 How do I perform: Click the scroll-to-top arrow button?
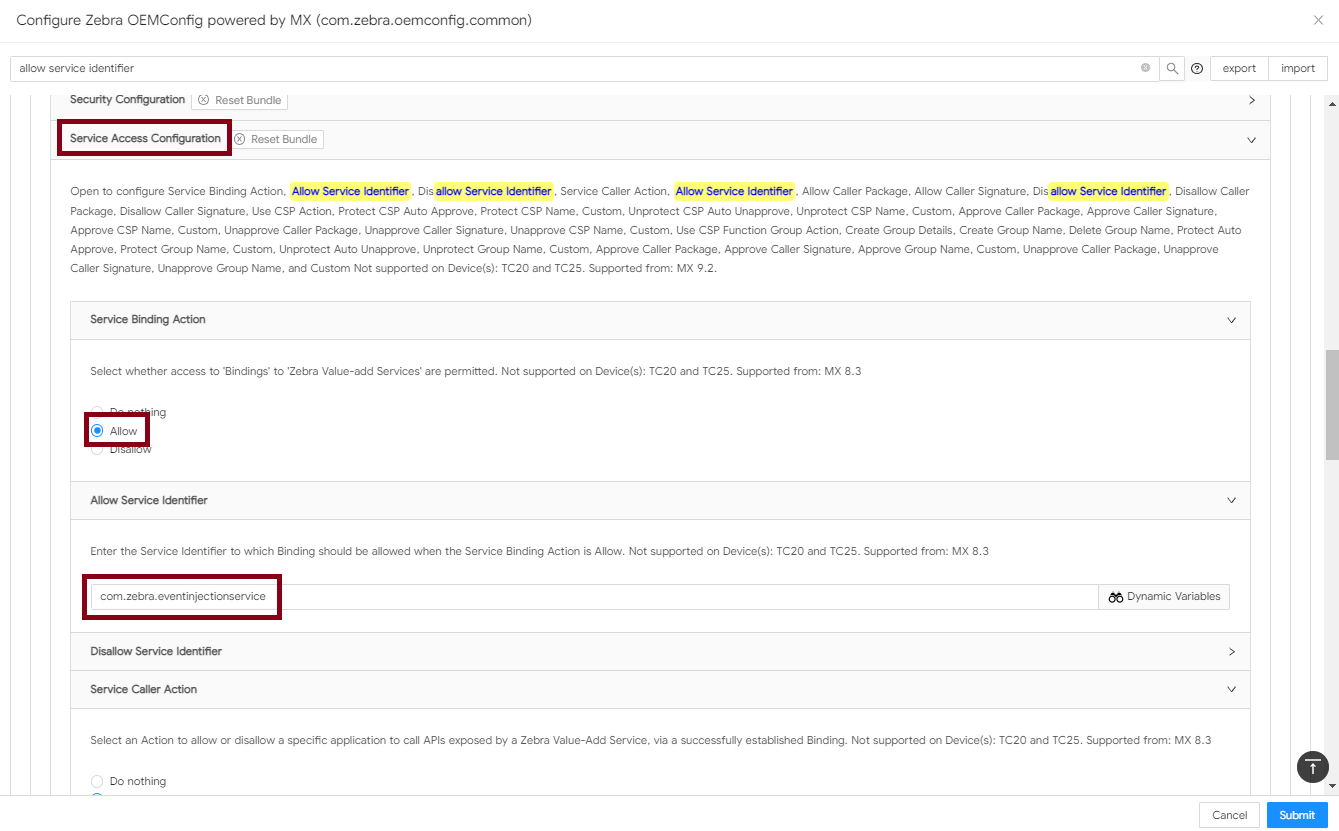pos(1312,767)
